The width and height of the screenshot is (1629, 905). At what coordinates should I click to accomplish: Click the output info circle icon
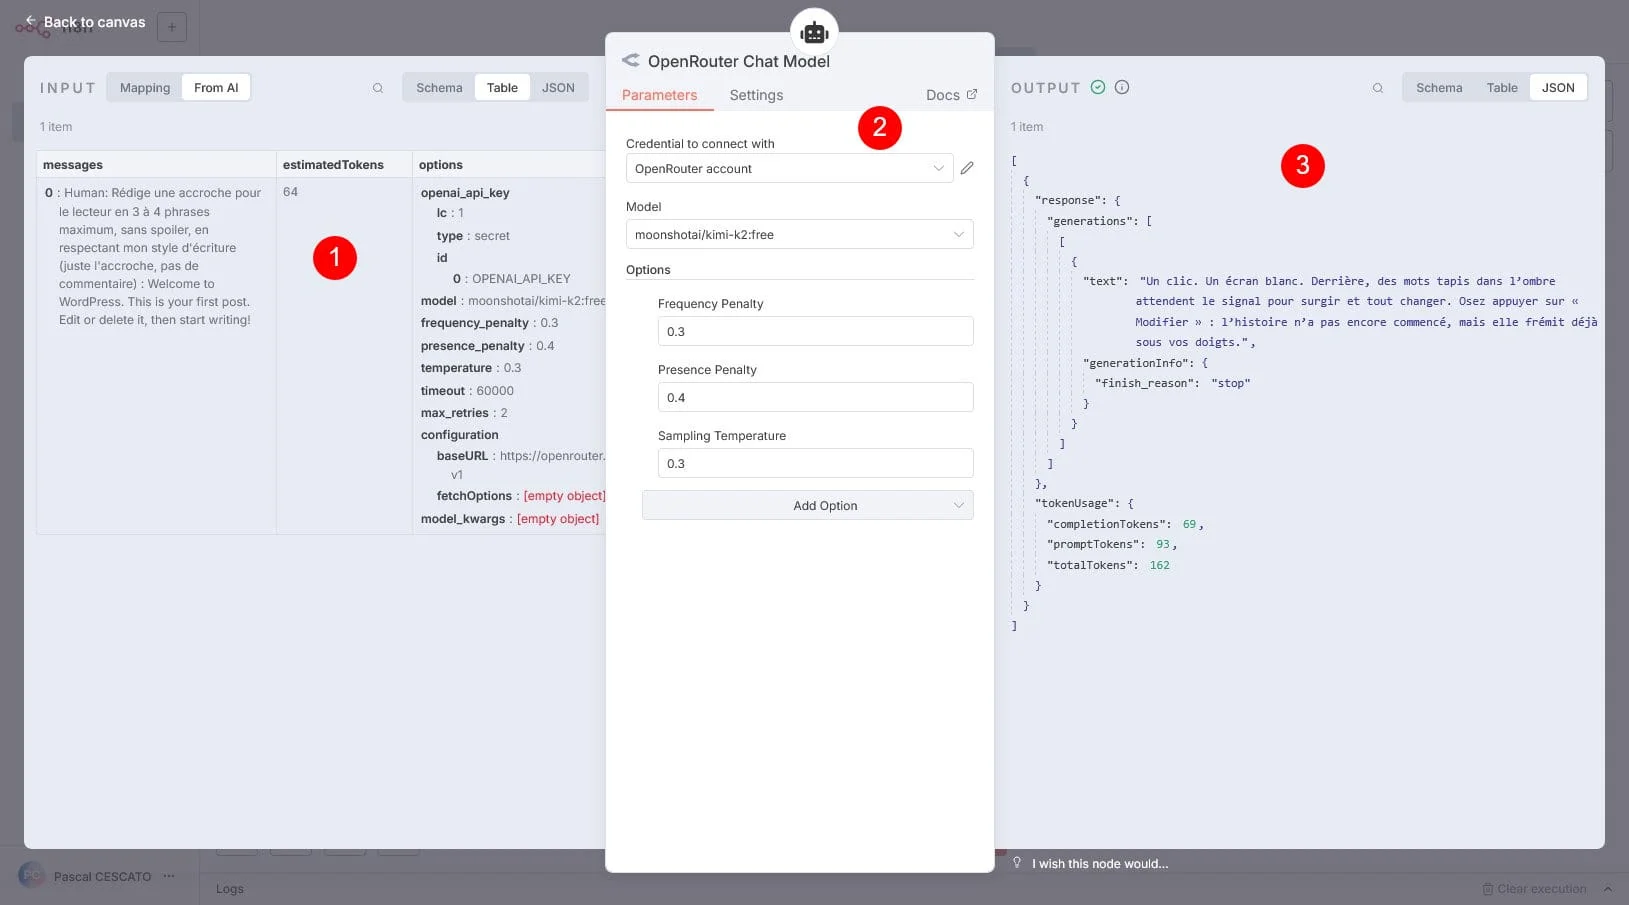click(x=1122, y=87)
